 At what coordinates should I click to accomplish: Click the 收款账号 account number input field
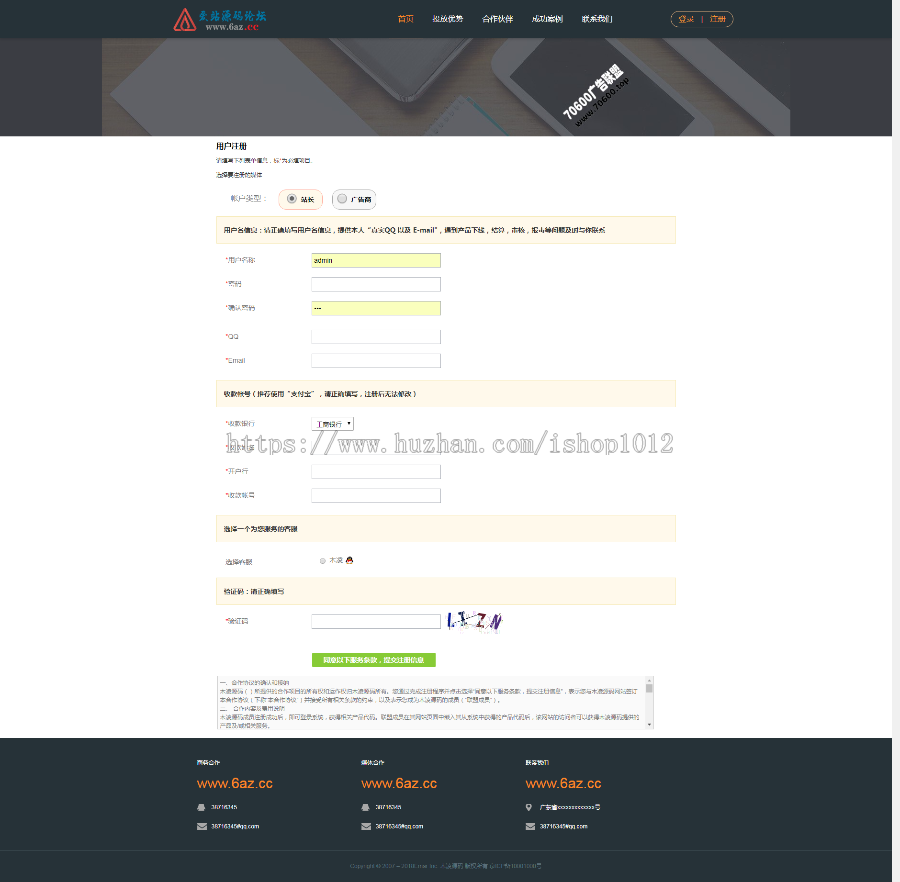click(376, 495)
